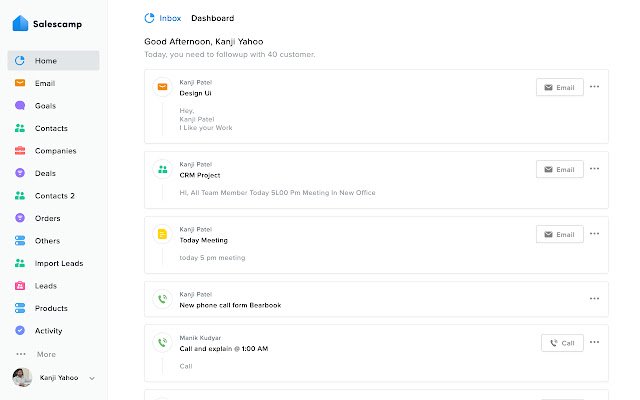
Task: Open the Leads pink icon
Action: coord(20,285)
